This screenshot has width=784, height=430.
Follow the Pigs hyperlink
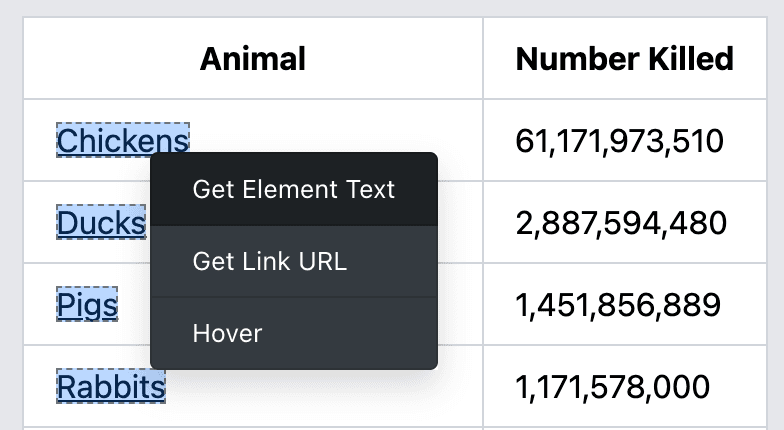click(87, 305)
